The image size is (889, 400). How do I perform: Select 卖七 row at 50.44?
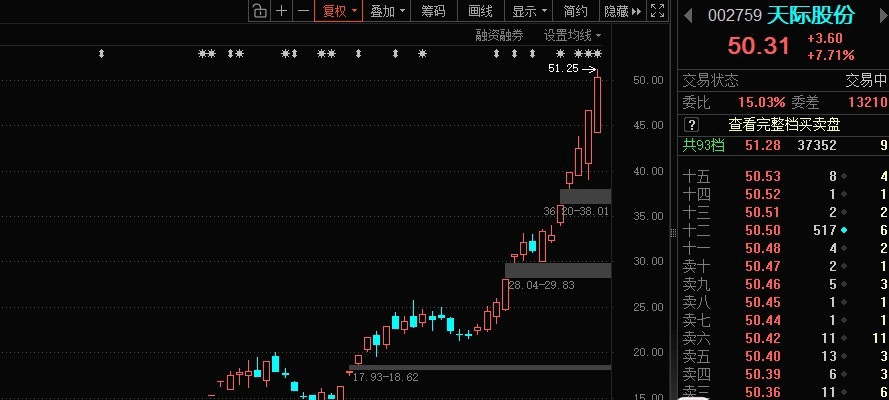784,320
